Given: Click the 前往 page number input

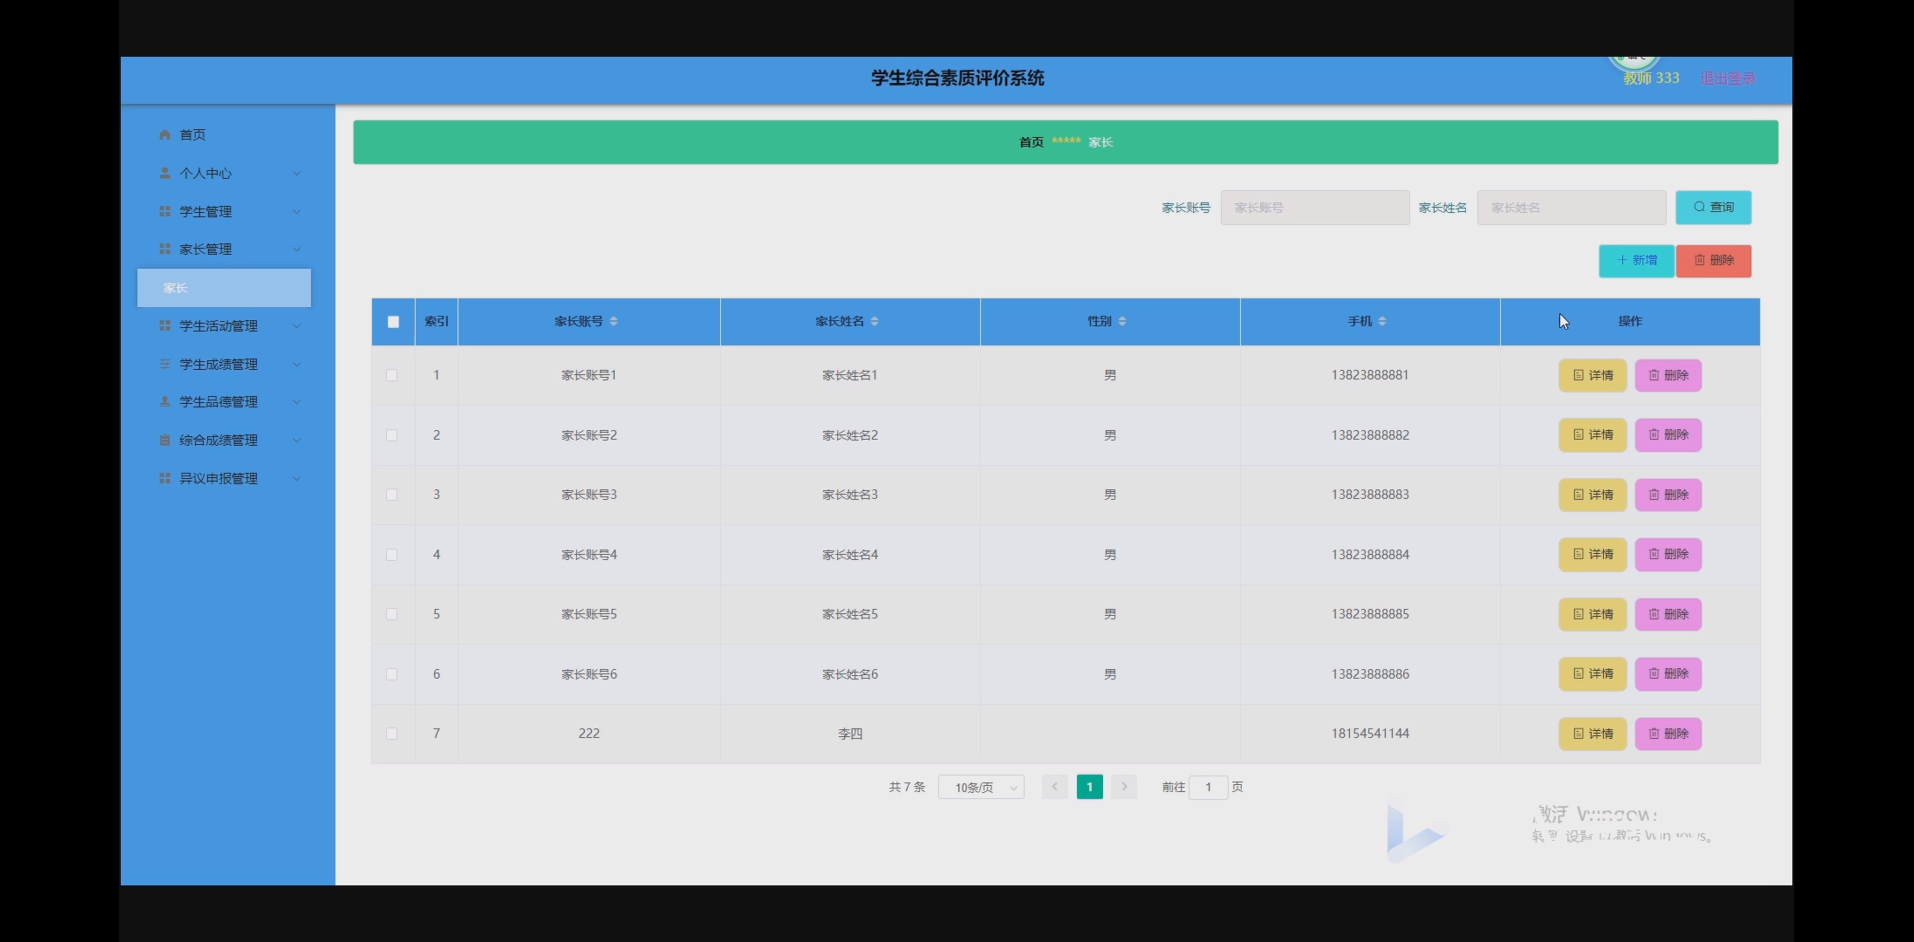Looking at the screenshot, I should pyautogui.click(x=1208, y=787).
